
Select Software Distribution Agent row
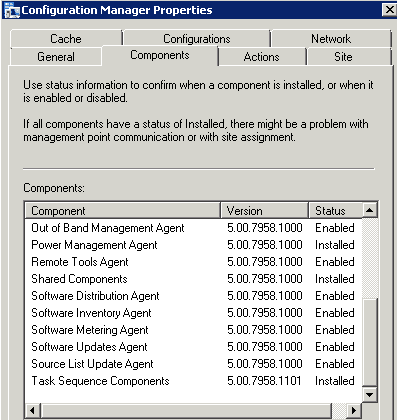[x=193, y=296]
